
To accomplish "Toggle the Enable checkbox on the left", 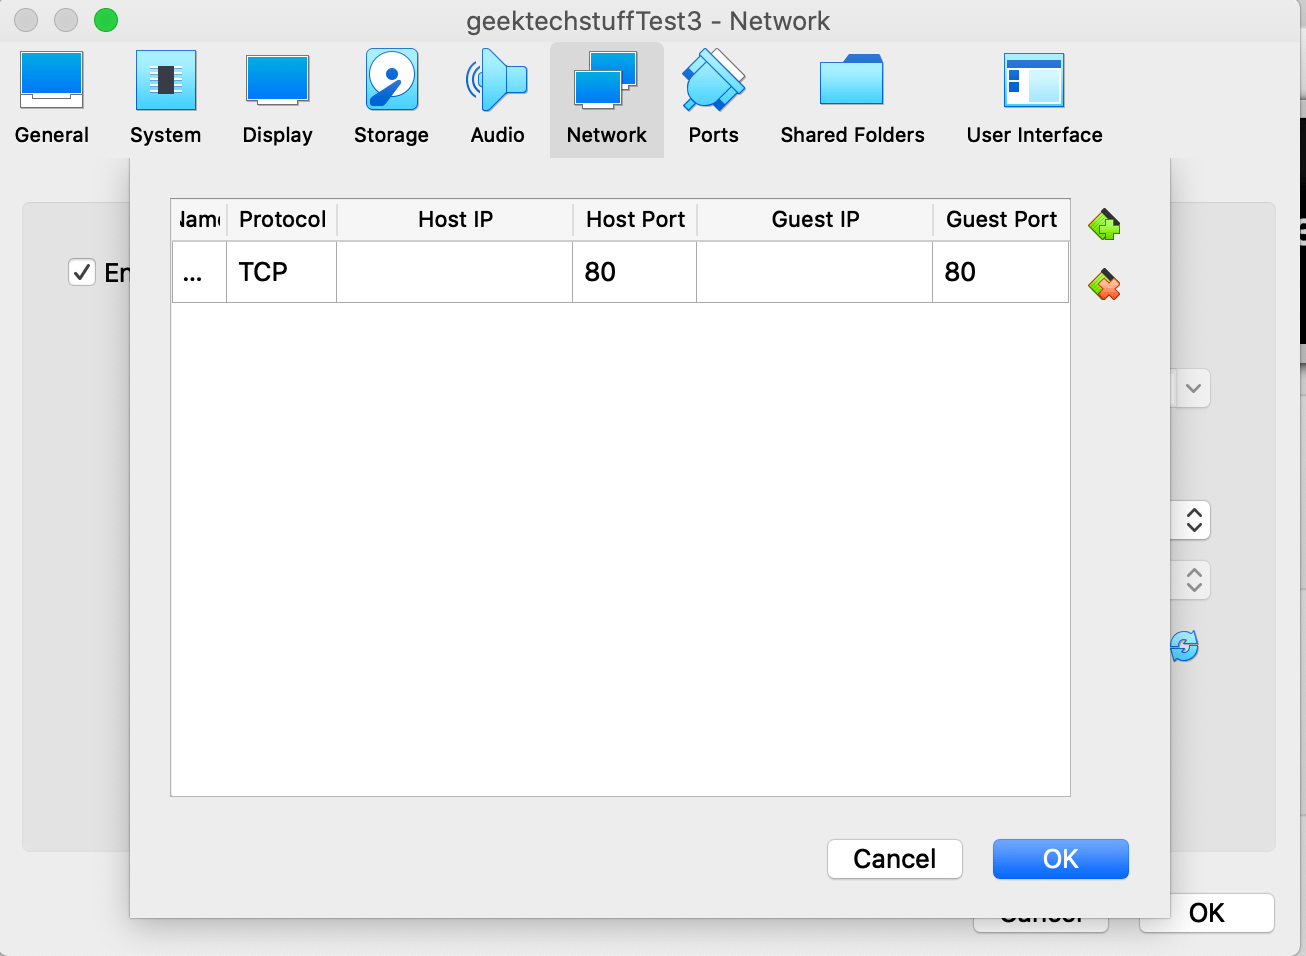I will [82, 272].
